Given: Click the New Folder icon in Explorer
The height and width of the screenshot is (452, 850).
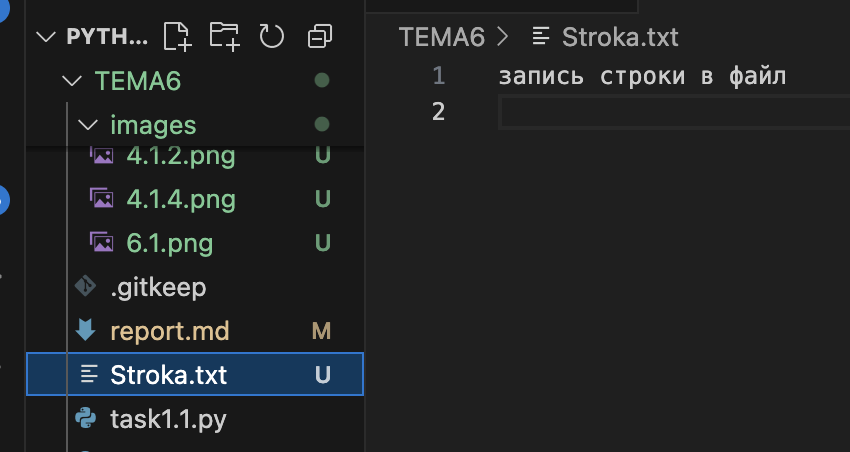Looking at the screenshot, I should [x=225, y=37].
